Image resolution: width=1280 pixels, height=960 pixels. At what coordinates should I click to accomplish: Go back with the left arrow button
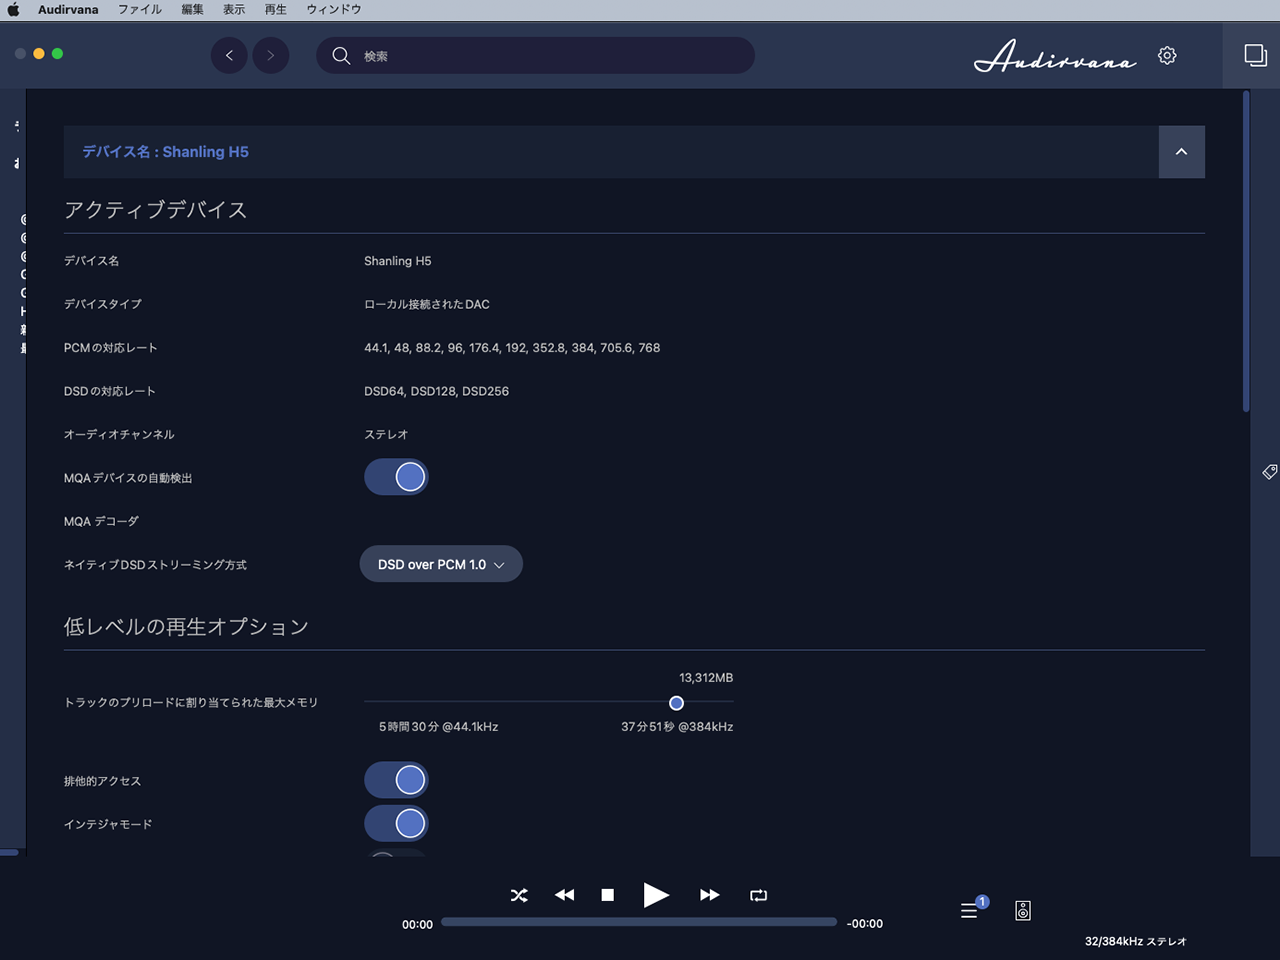[x=229, y=55]
